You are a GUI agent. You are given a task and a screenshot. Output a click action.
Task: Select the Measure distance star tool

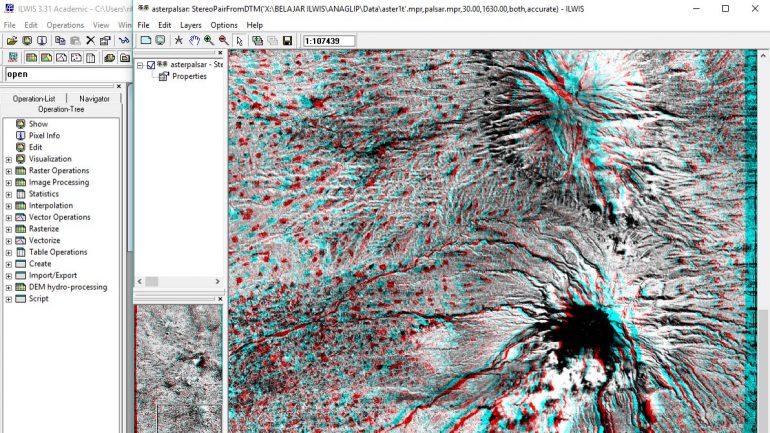pyautogui.click(x=179, y=41)
